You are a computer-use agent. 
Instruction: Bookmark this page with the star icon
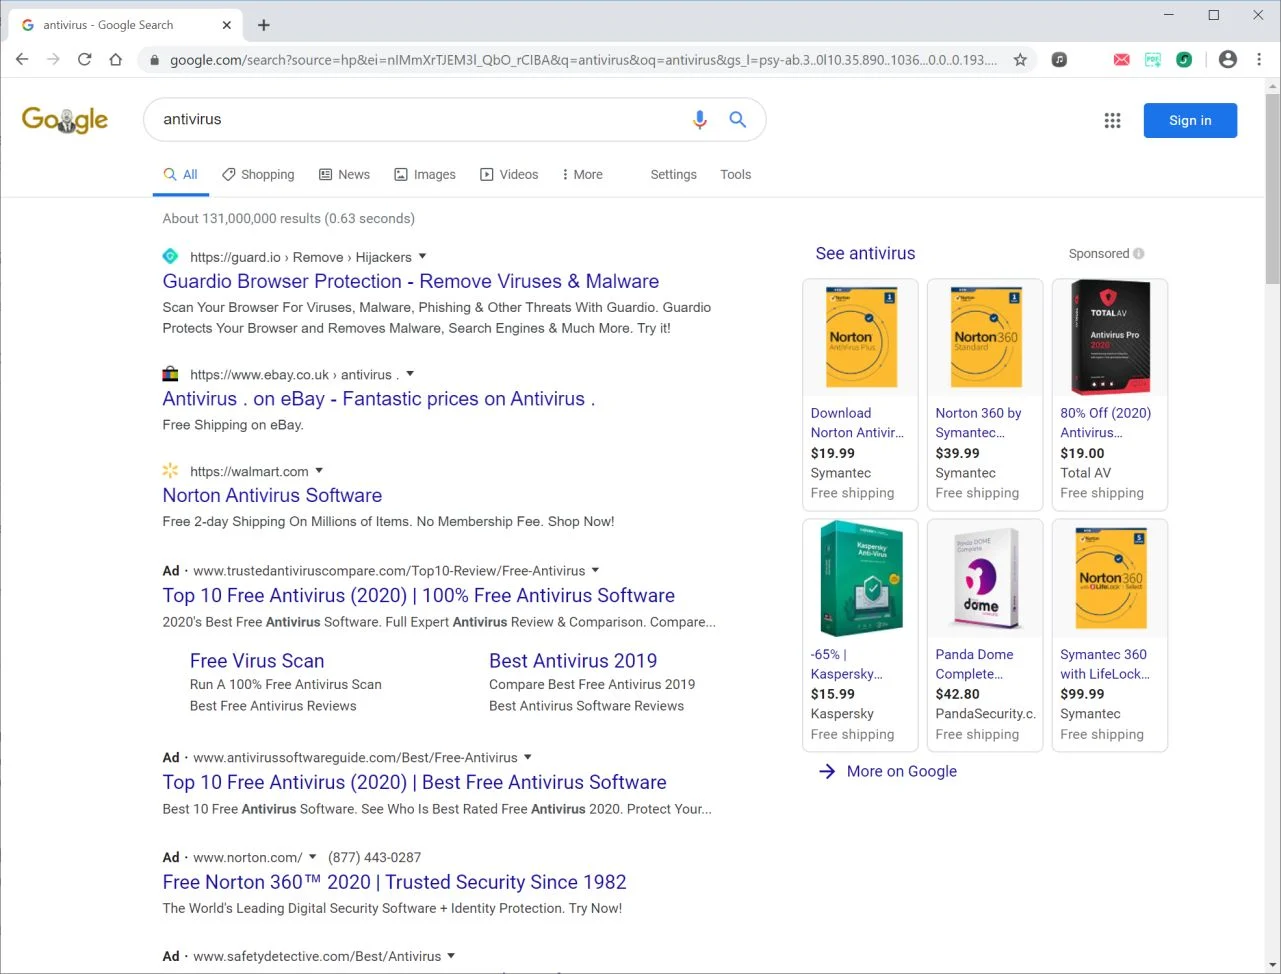1020,60
